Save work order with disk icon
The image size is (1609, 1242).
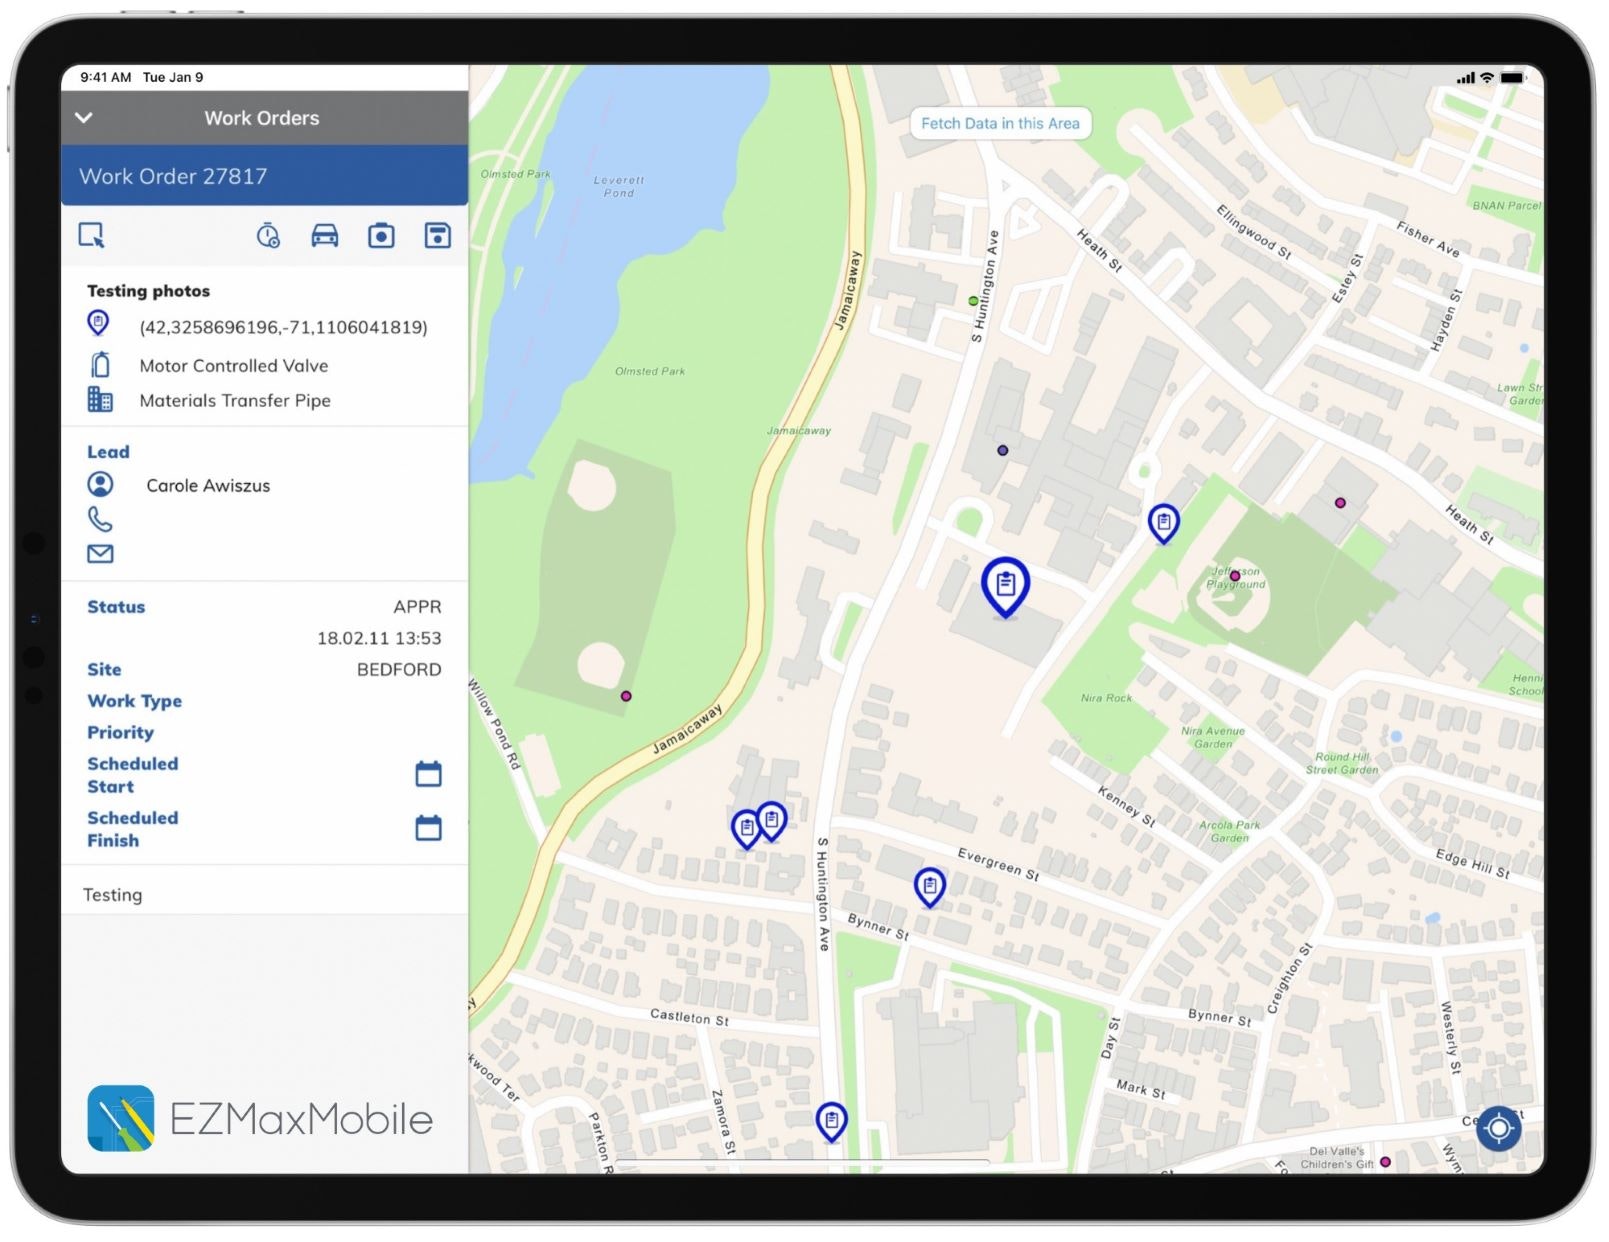pyautogui.click(x=437, y=236)
